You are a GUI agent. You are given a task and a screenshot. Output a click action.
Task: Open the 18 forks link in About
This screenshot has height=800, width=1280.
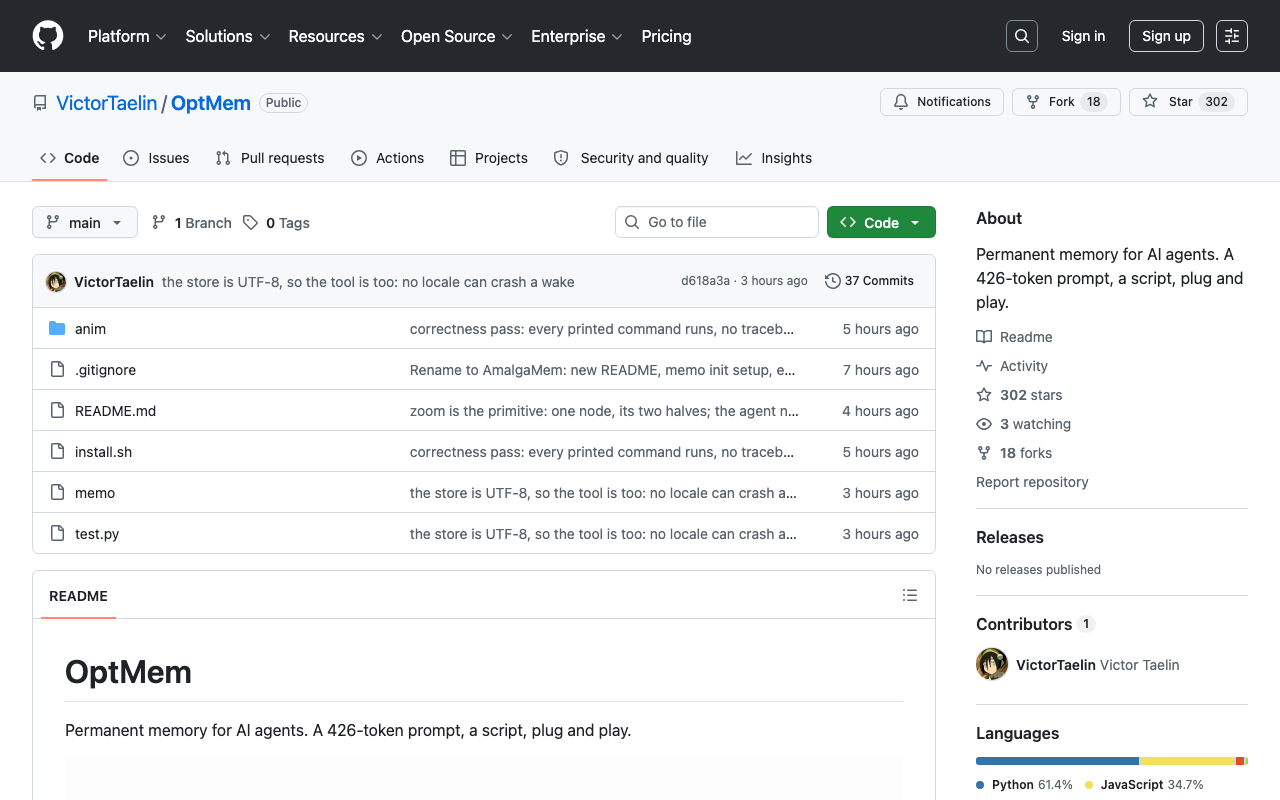click(x=1014, y=453)
